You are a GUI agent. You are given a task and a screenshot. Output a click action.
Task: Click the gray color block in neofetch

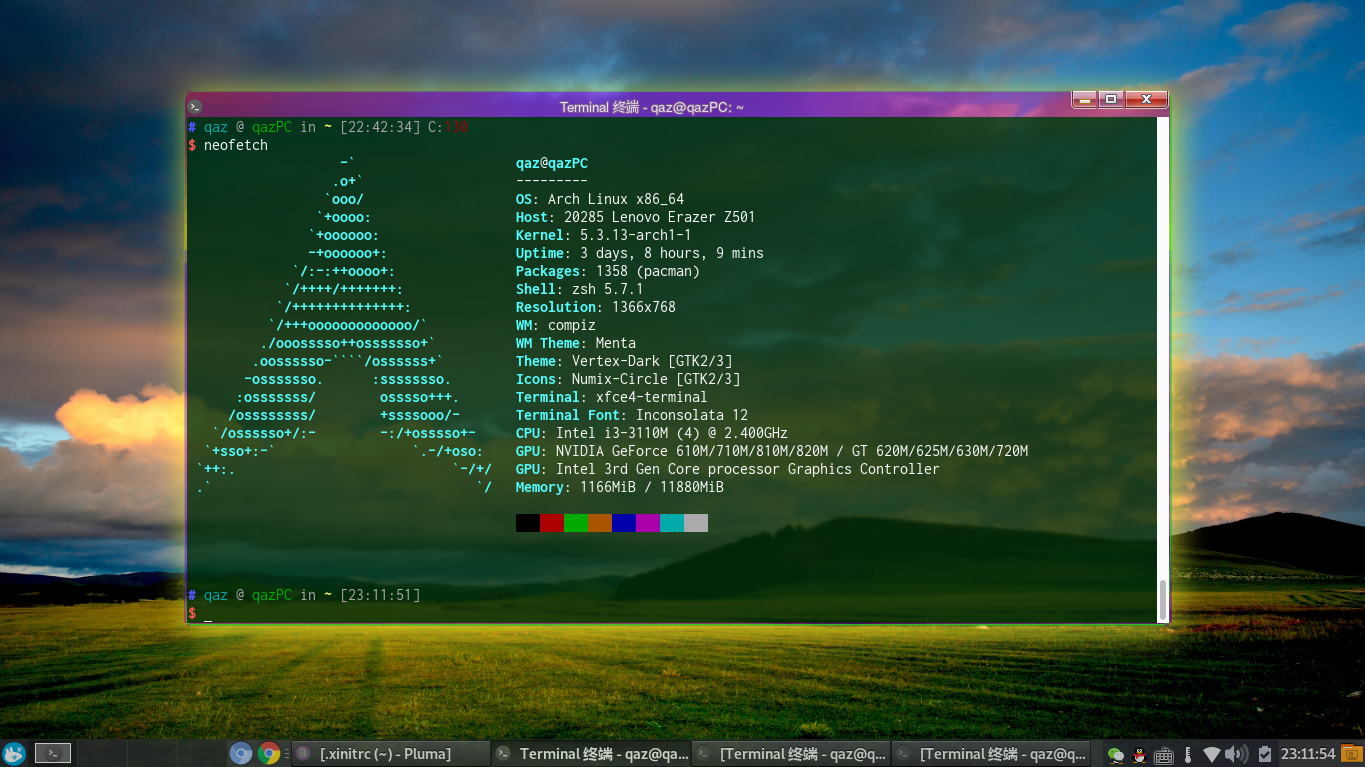click(x=696, y=523)
